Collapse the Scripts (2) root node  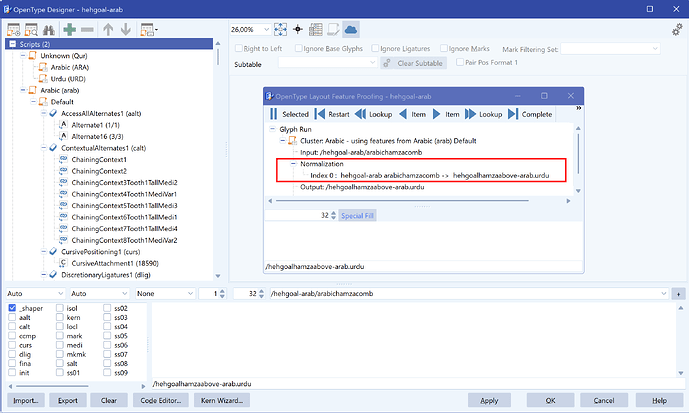click(11, 44)
